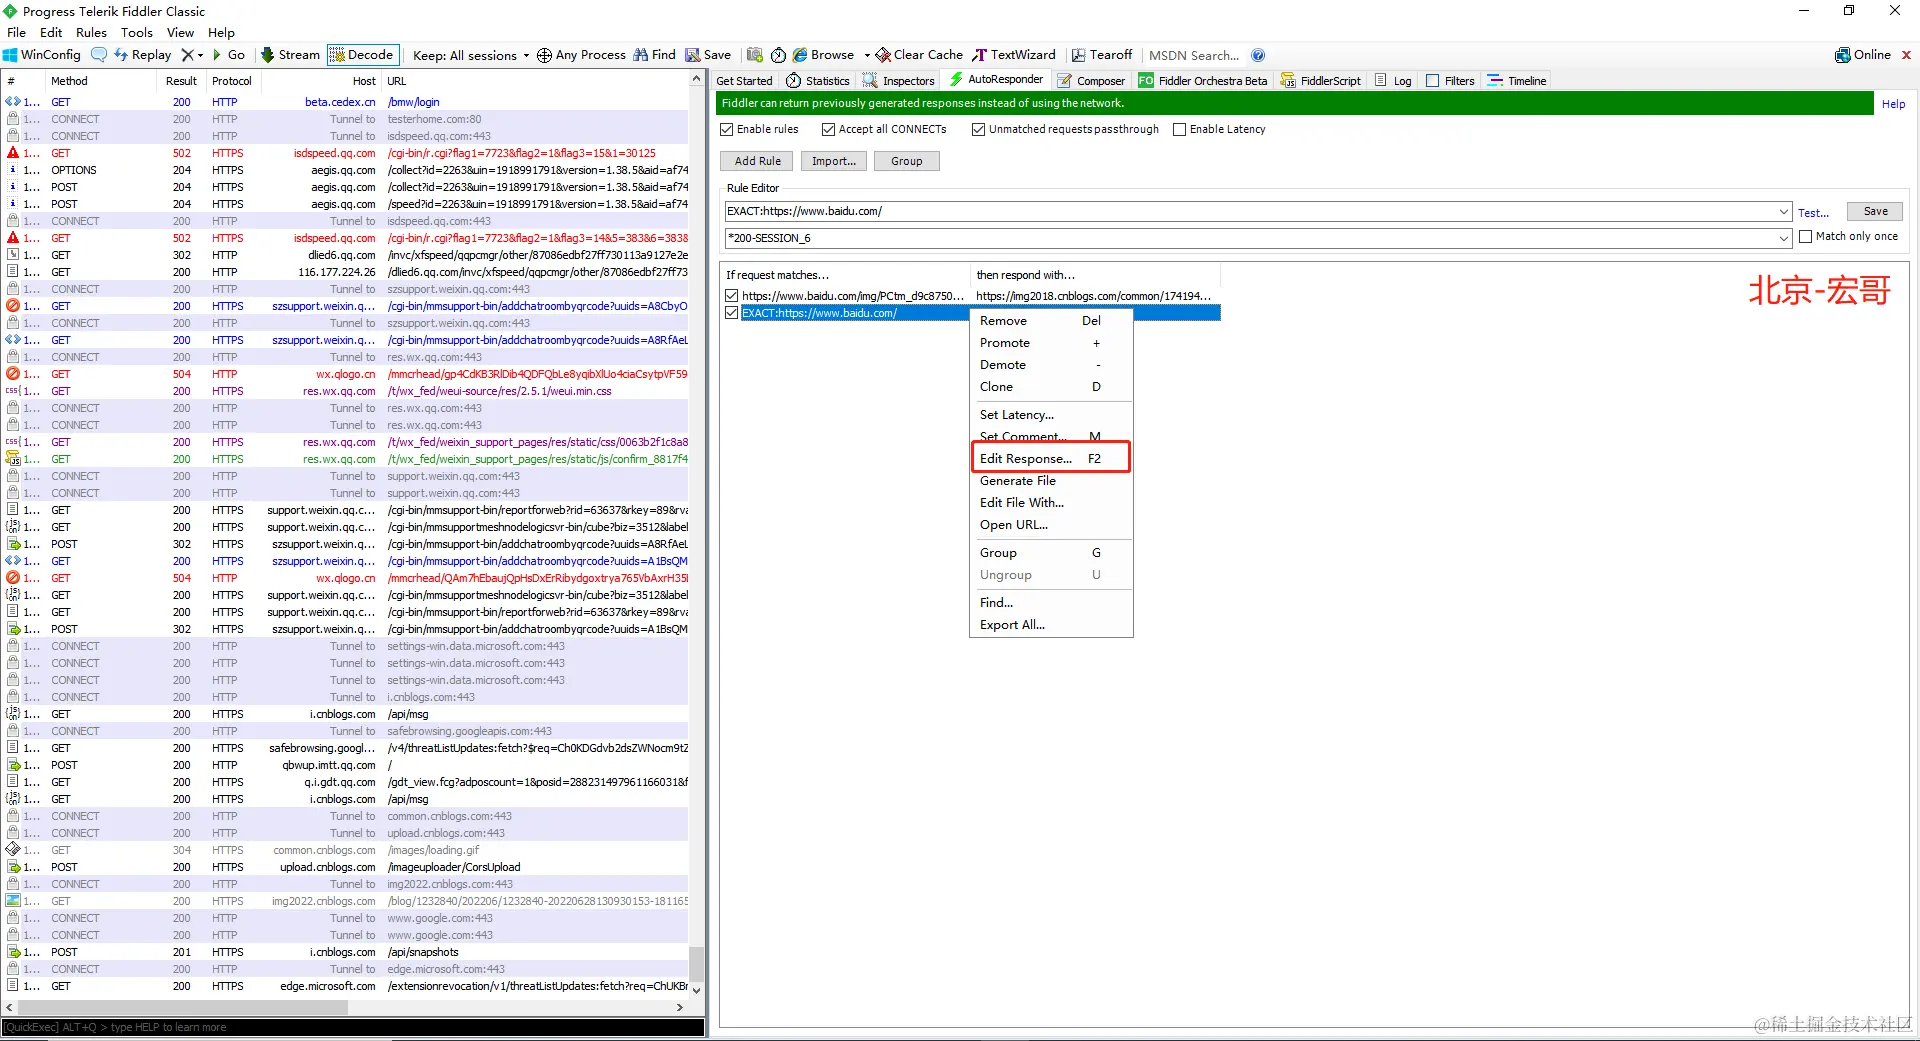Check the Match only once box
Viewport: 1920px width, 1041px height.
click(1806, 237)
